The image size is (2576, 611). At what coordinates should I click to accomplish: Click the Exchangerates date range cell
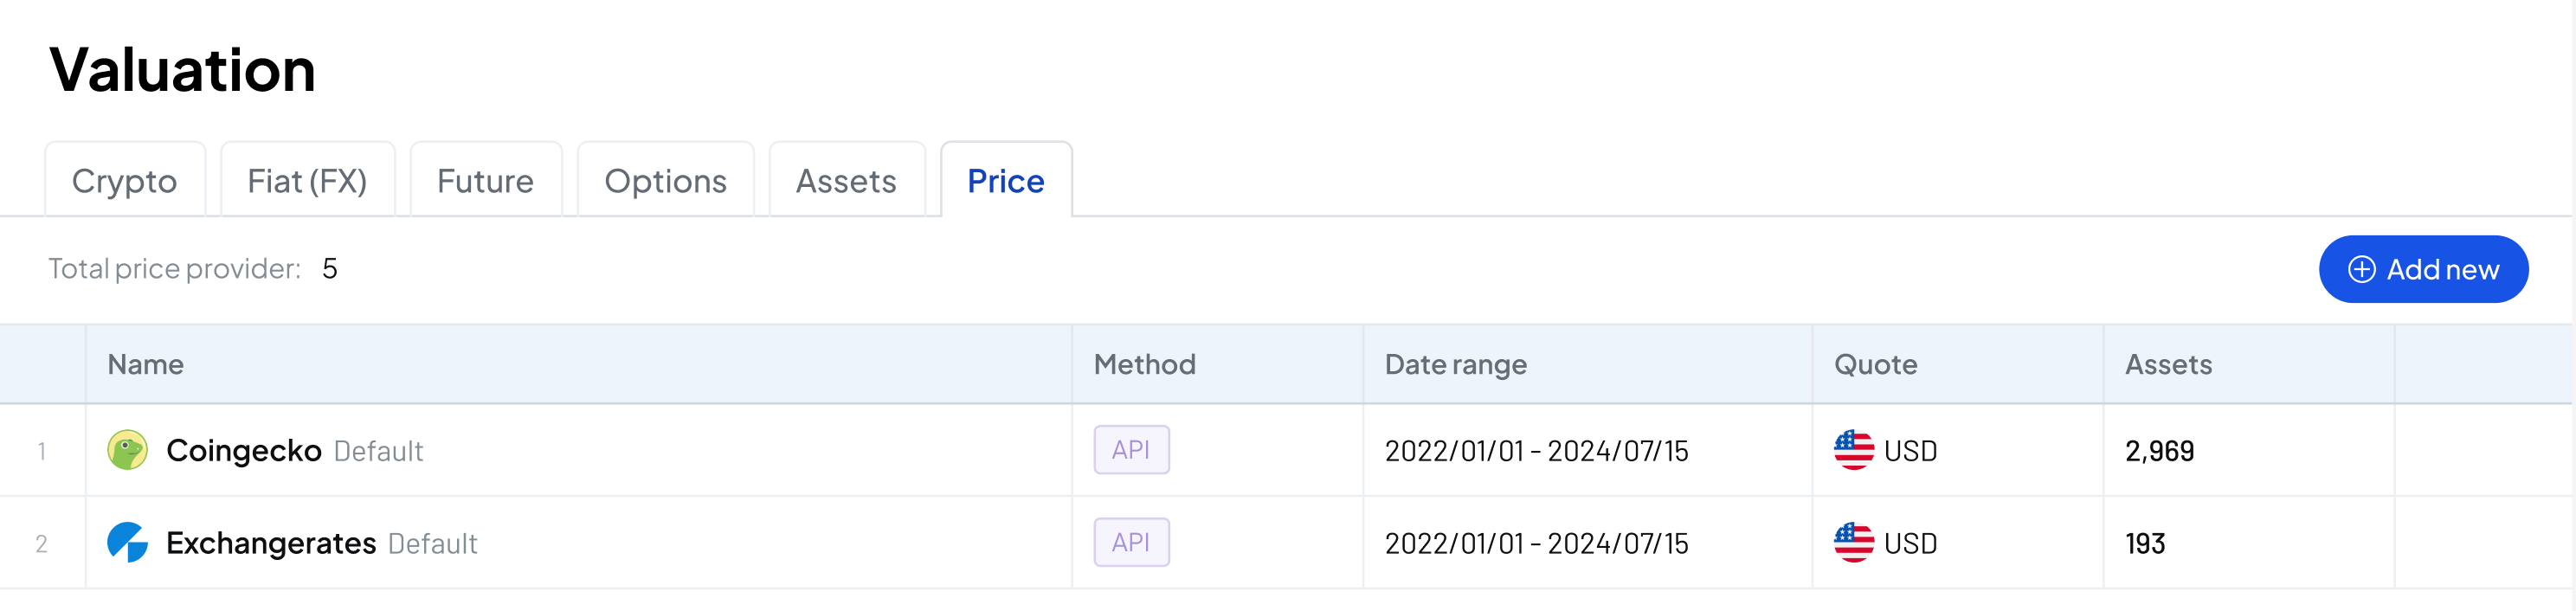(x=1536, y=543)
